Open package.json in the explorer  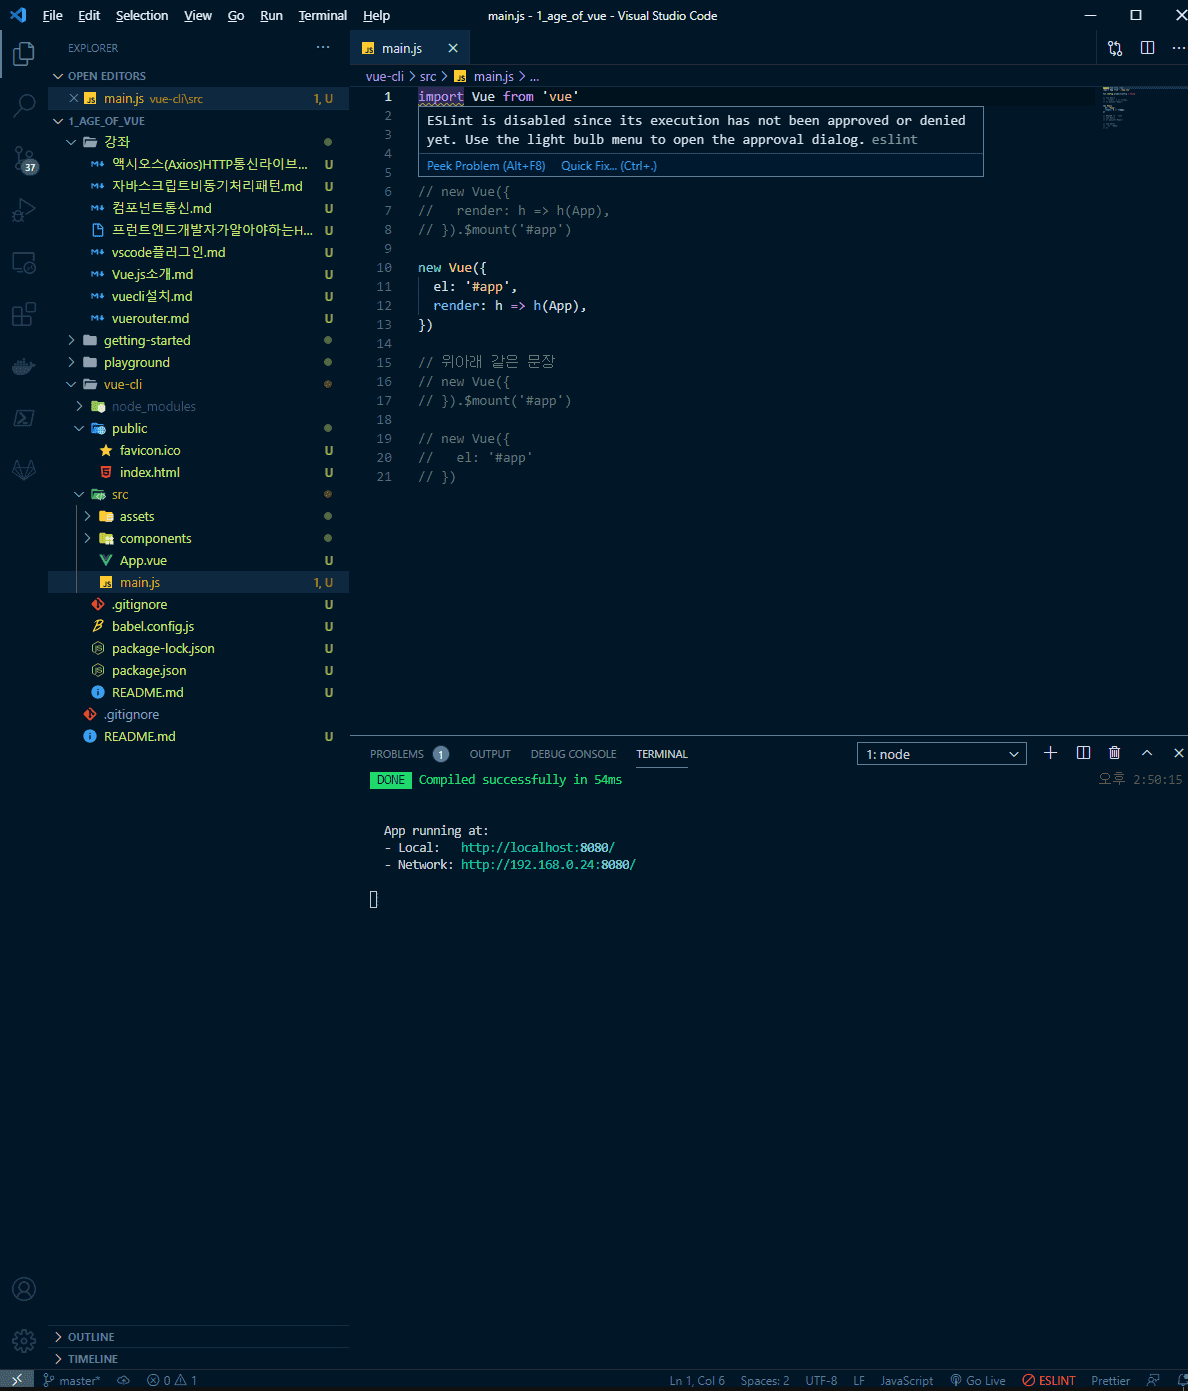point(199,670)
